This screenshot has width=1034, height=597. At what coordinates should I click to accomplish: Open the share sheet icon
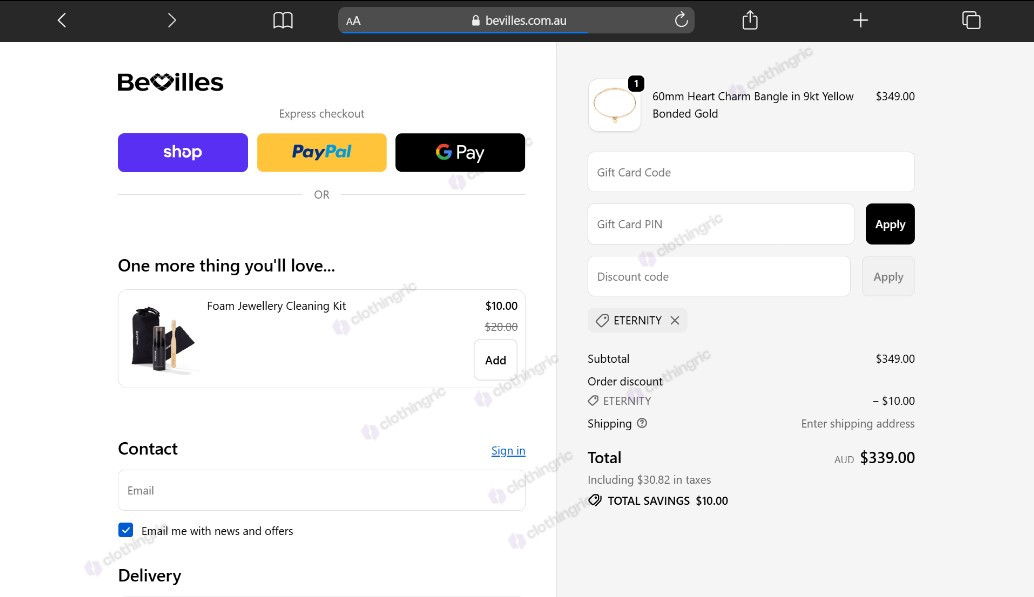tap(750, 20)
